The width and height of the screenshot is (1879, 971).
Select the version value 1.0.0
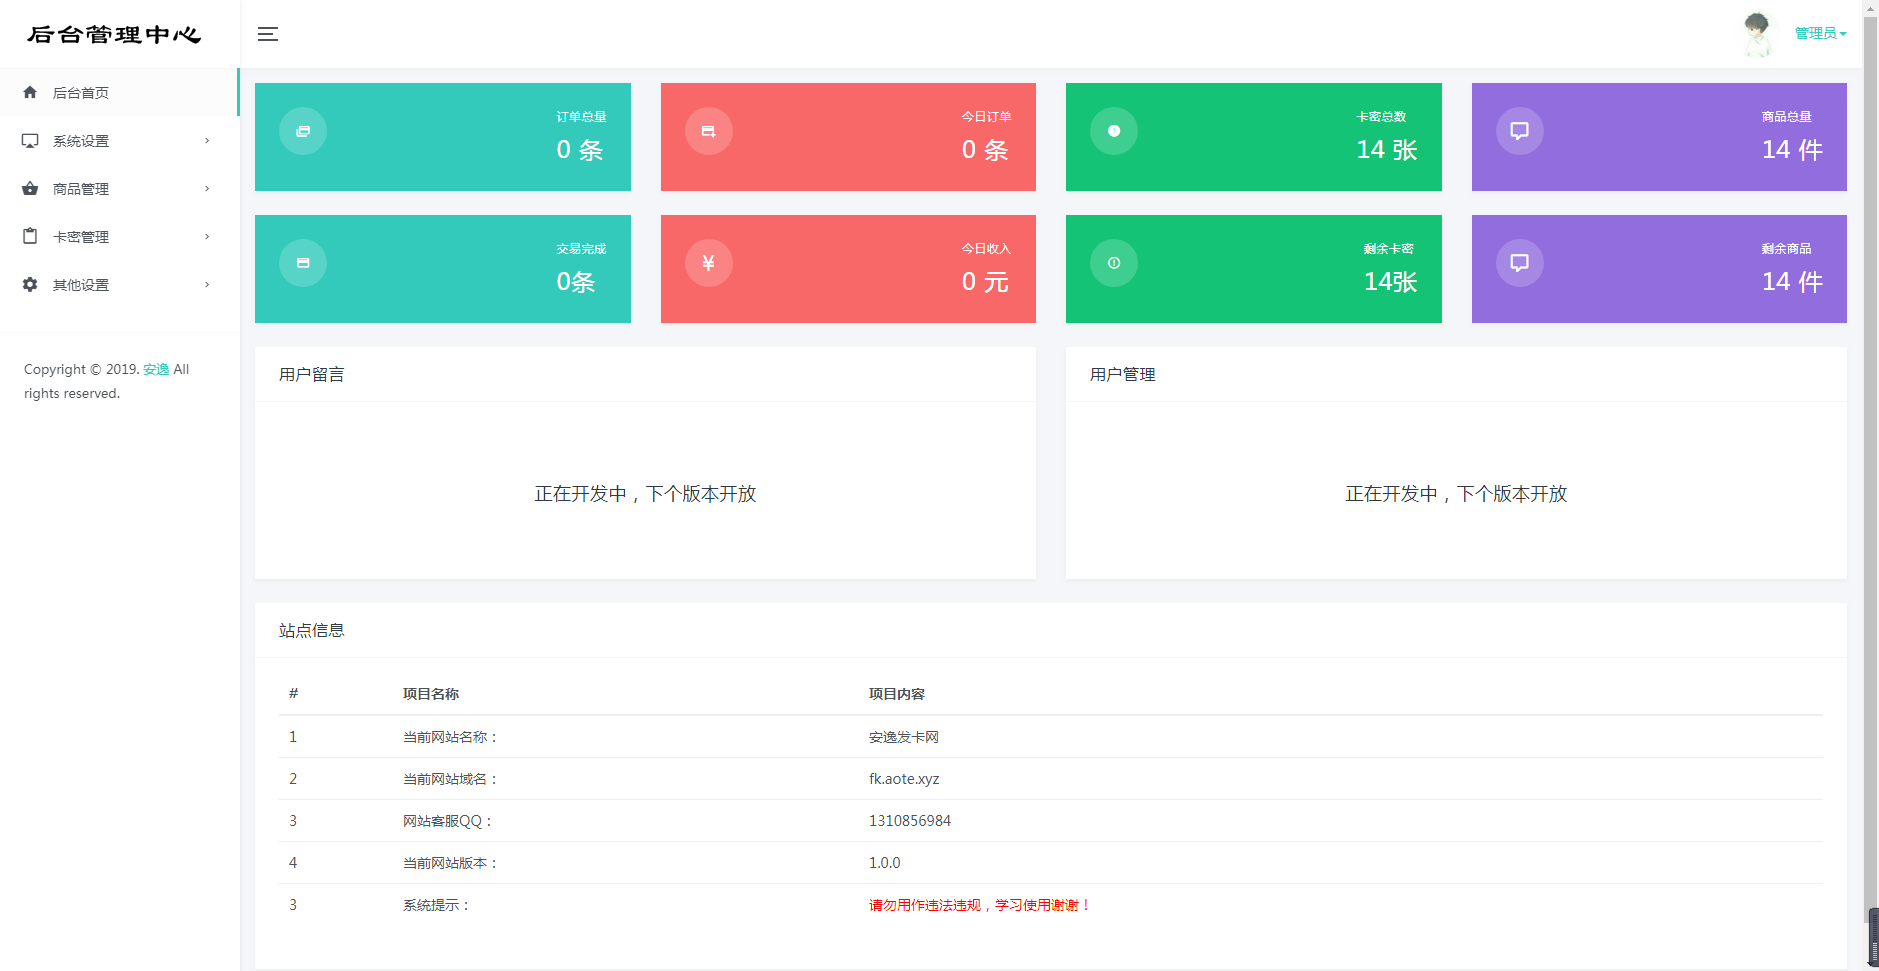click(885, 863)
